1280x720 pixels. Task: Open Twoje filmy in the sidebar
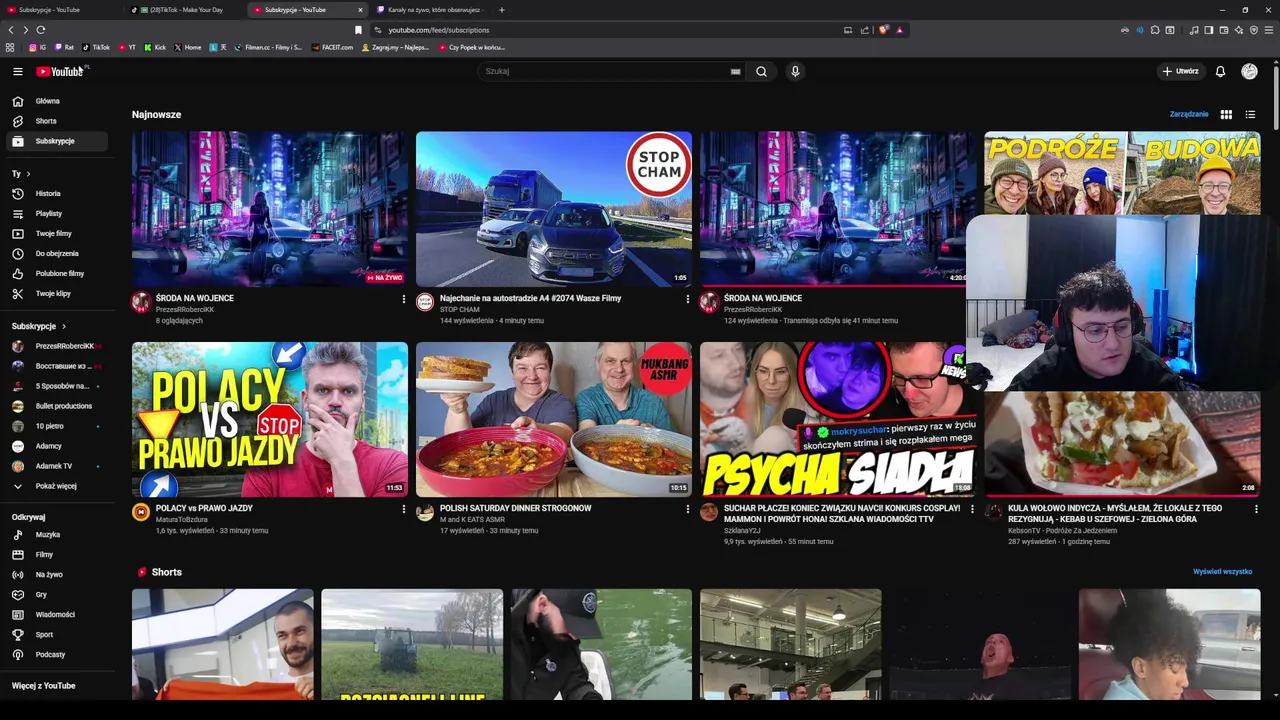55,233
